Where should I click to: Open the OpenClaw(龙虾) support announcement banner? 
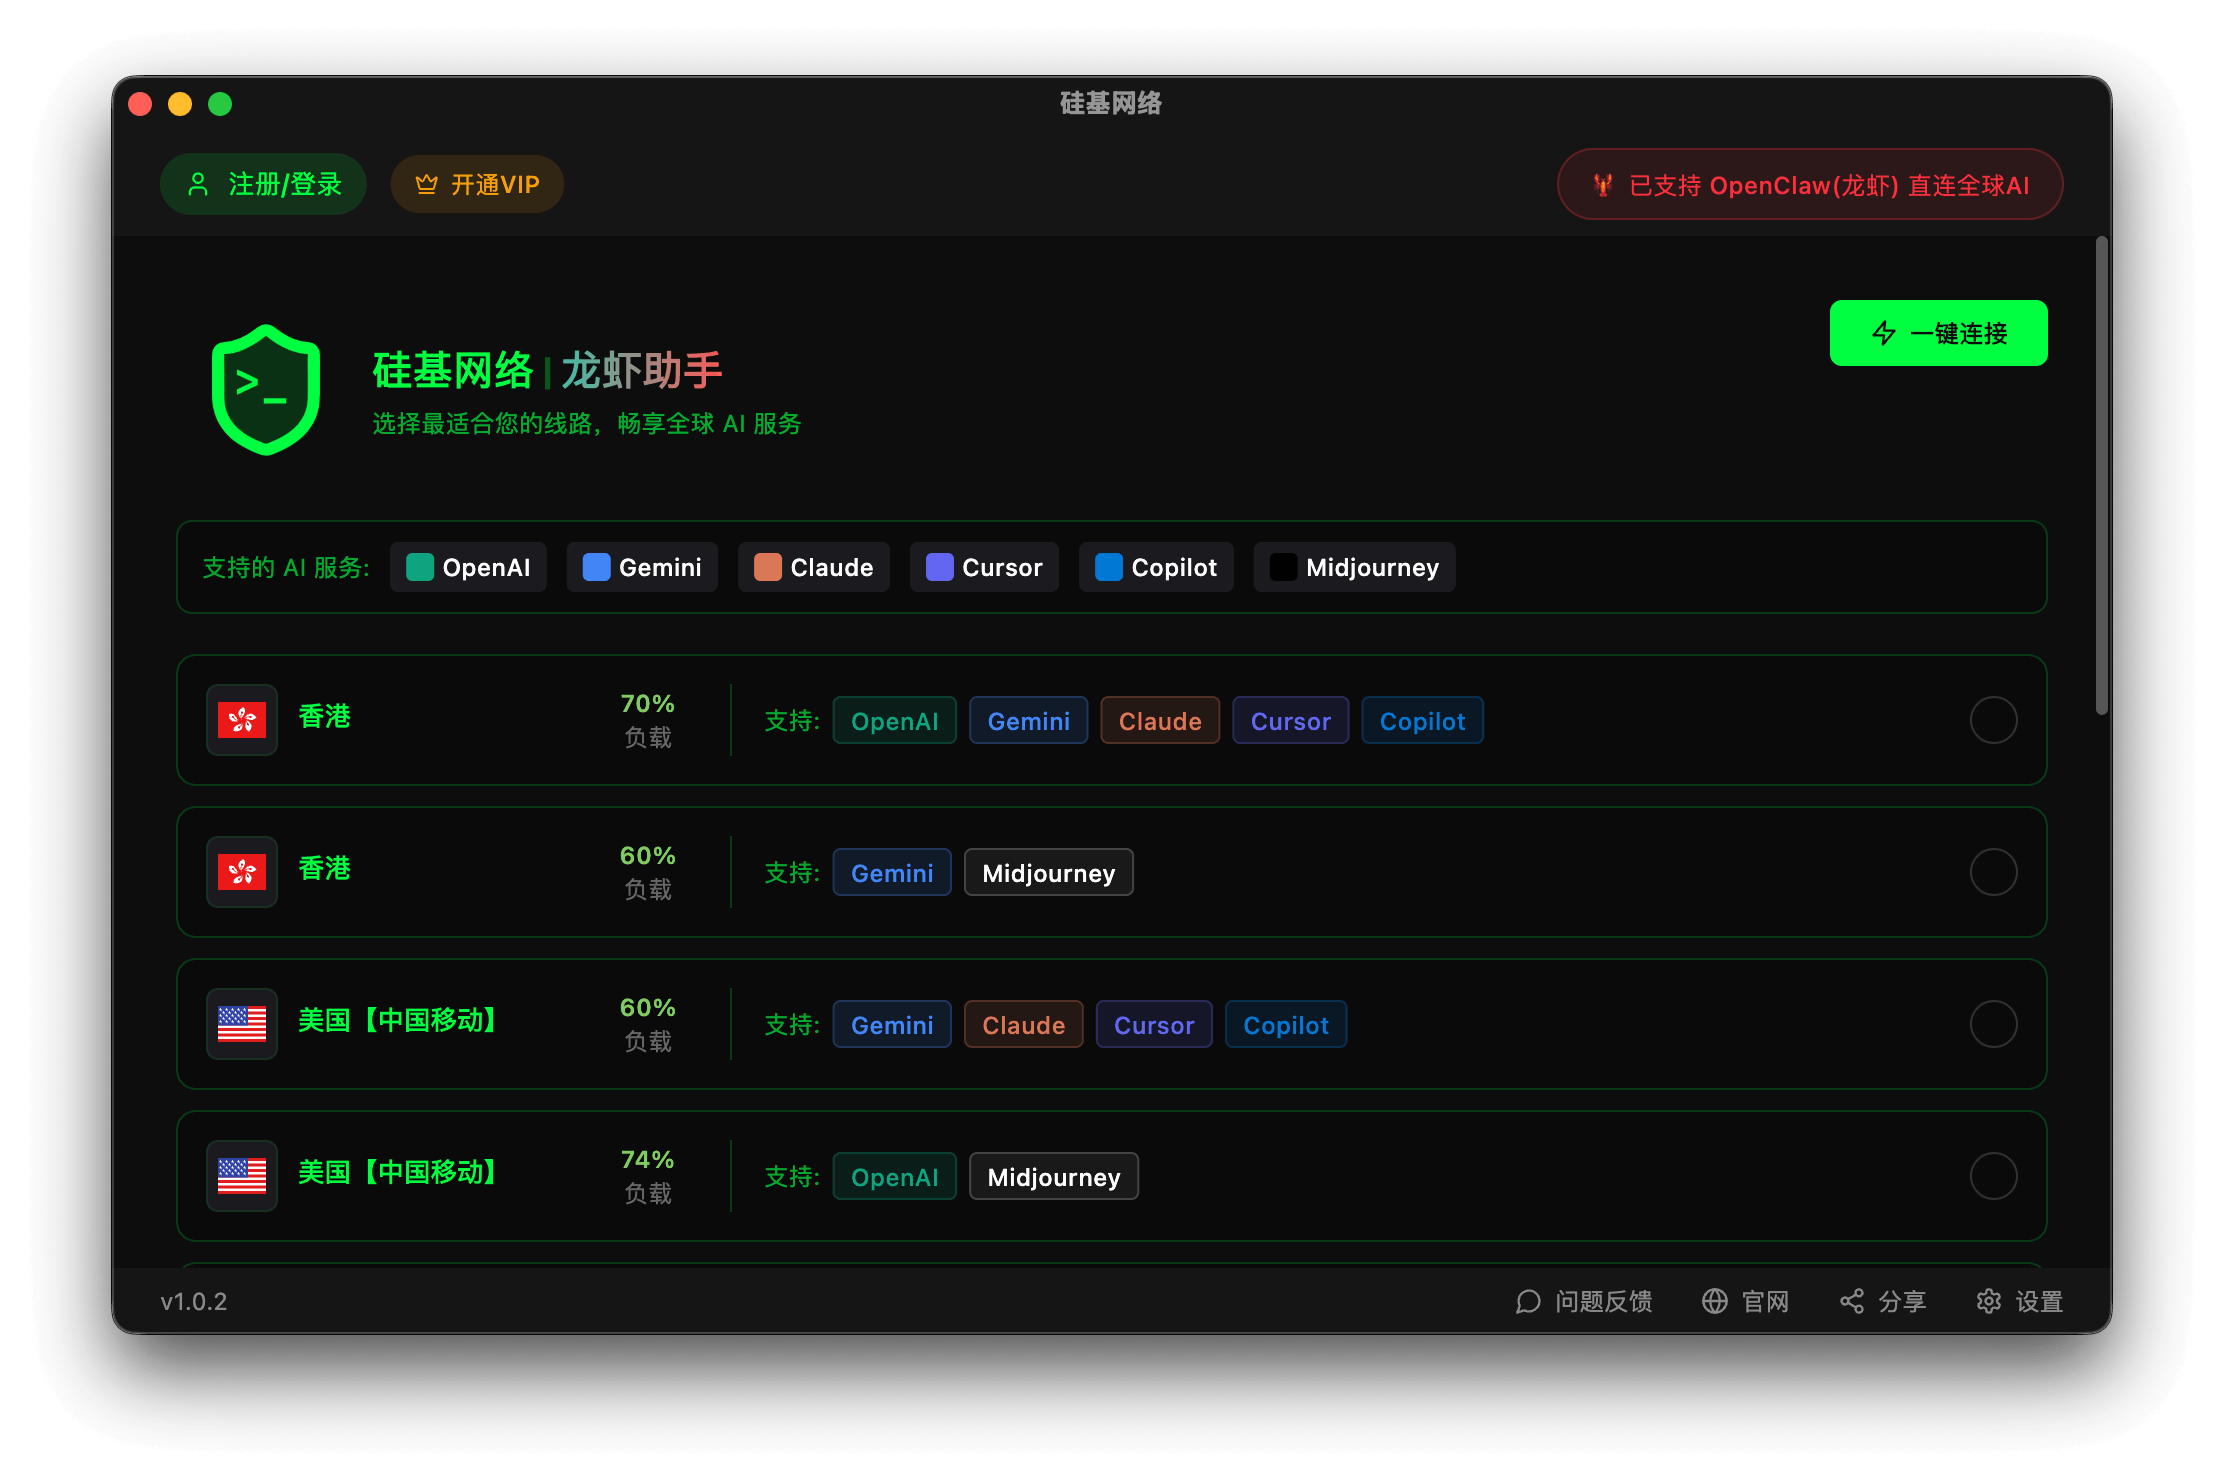pyautogui.click(x=1810, y=185)
